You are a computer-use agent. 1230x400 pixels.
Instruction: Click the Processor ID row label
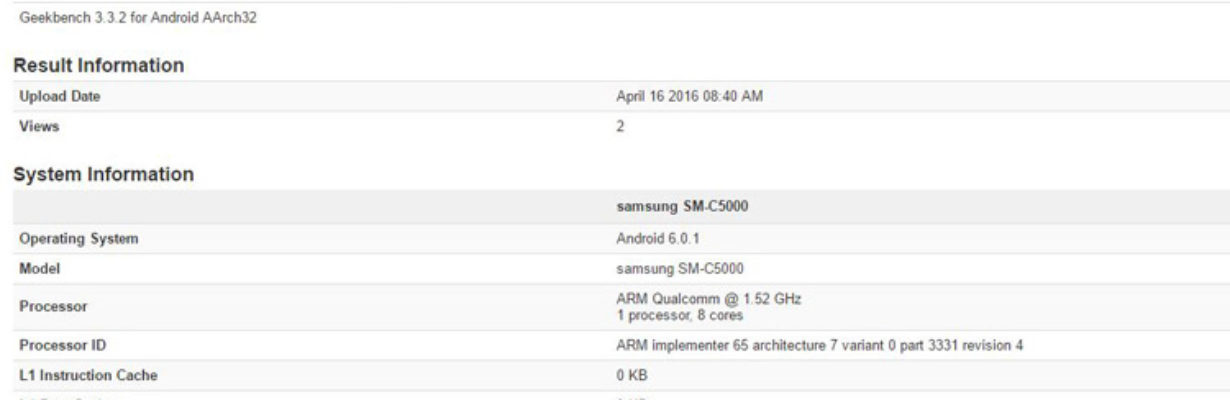click(x=56, y=347)
